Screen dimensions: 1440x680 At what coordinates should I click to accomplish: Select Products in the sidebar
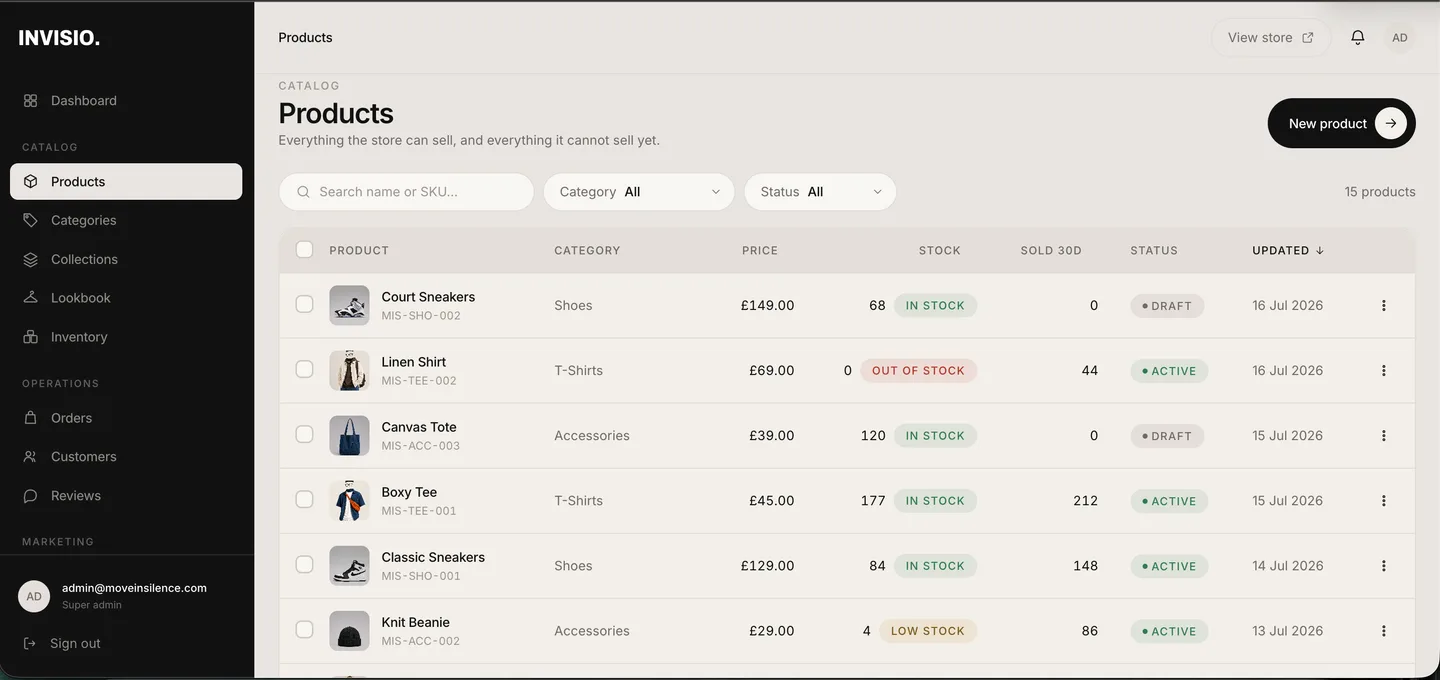coord(126,182)
